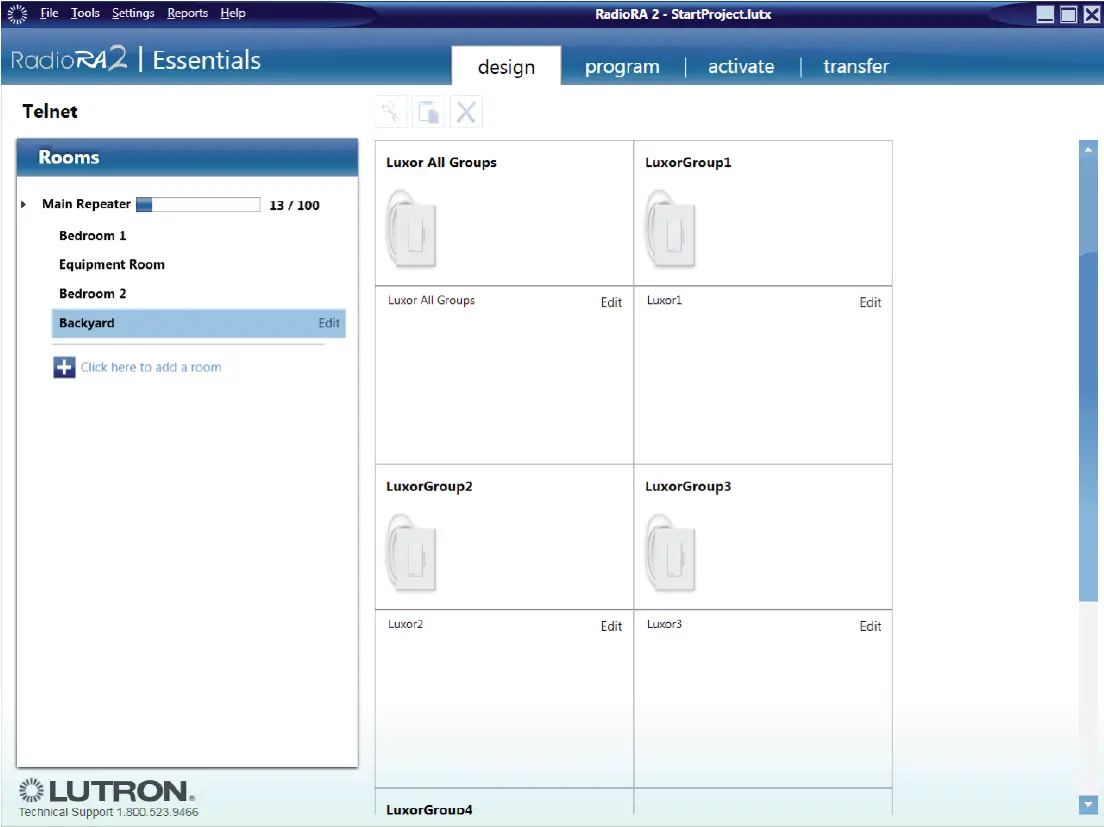This screenshot has height=827, width=1104.
Task: Select the LuxorGroup2 dimmer icon
Action: point(411,553)
